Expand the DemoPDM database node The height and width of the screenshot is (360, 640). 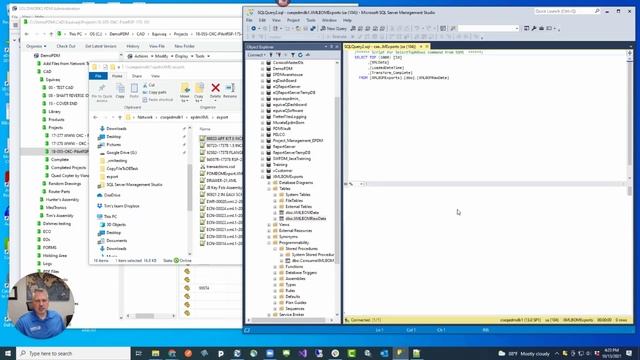pyautogui.click(x=262, y=69)
